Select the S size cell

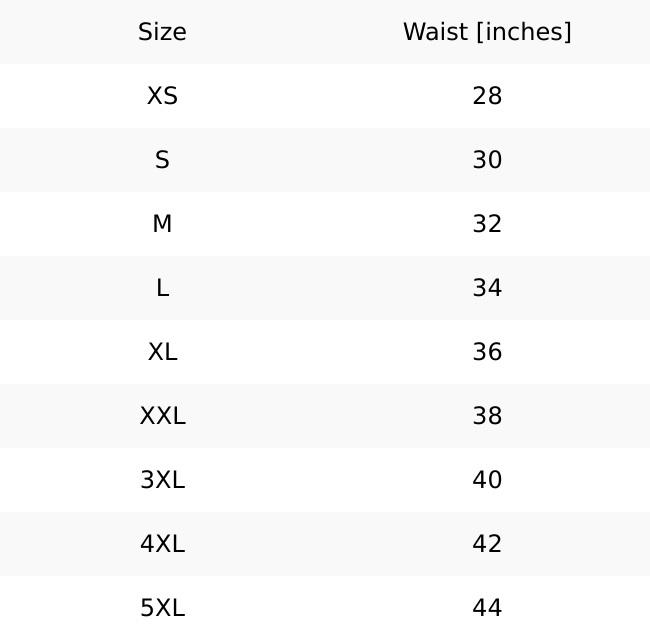pos(162,160)
